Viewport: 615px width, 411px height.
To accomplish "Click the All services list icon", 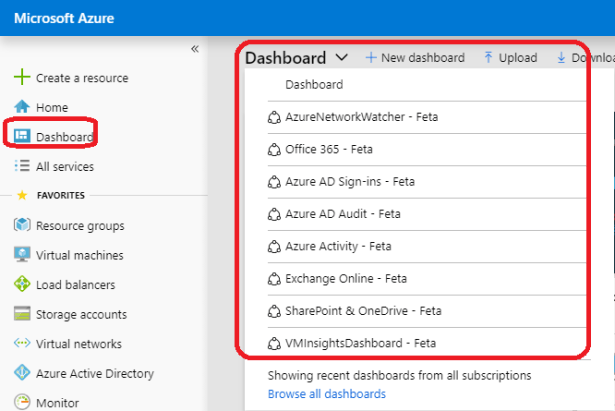I will pos(22,165).
